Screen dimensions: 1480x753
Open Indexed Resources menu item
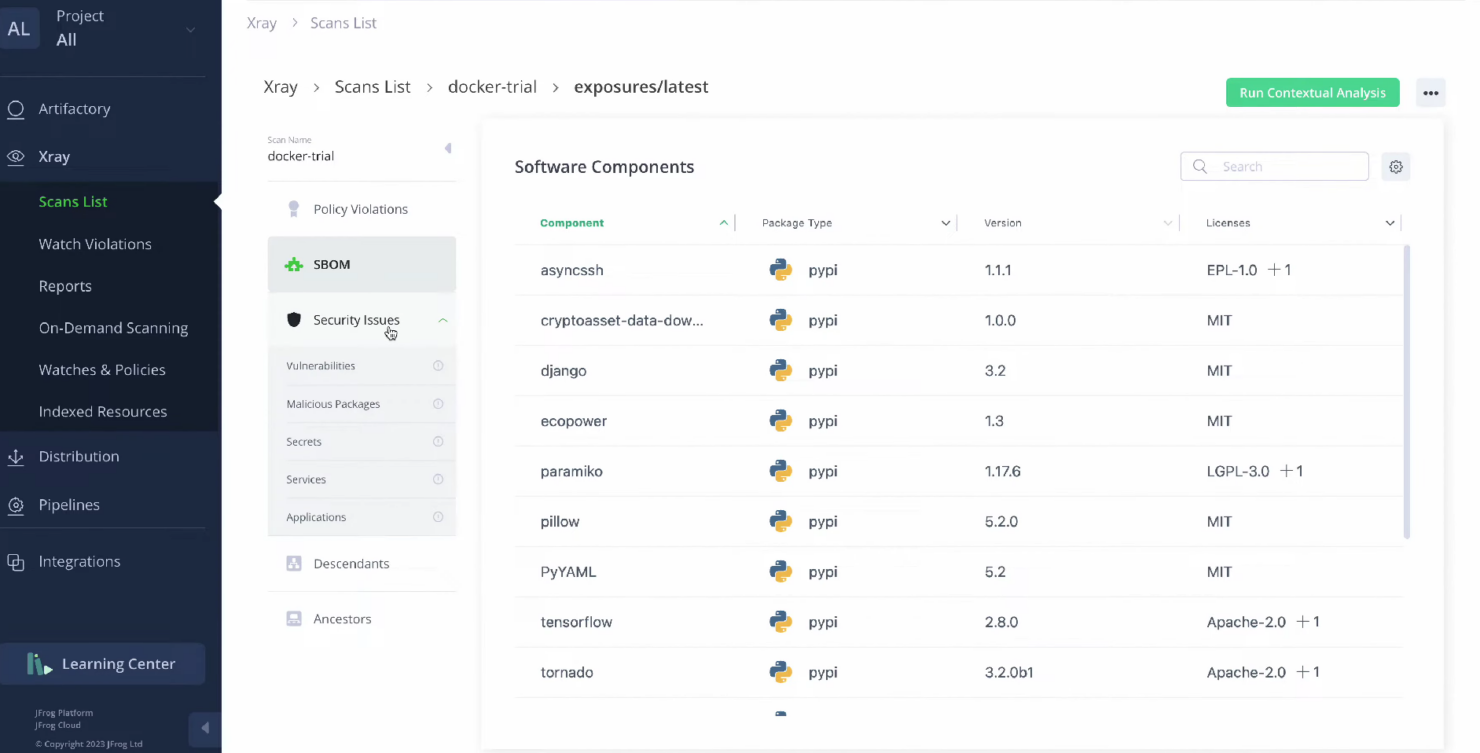[x=103, y=412]
